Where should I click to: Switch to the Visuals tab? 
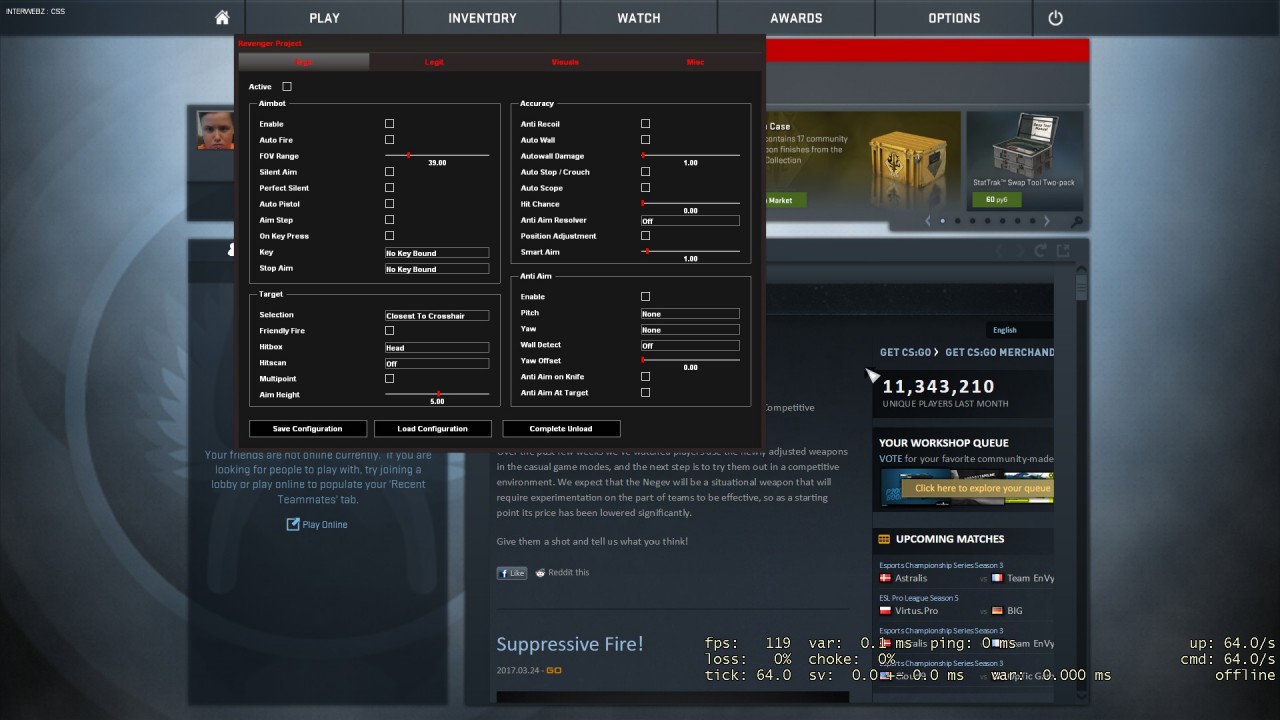(565, 62)
